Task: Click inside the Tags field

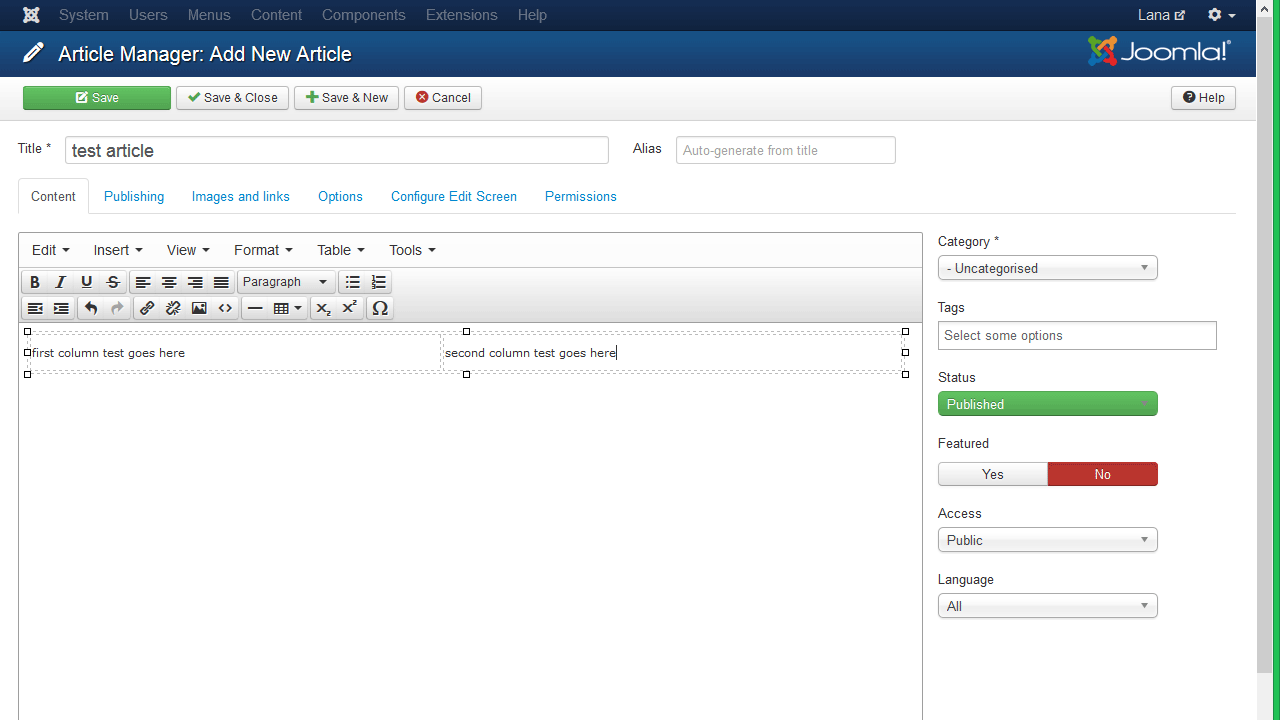Action: [x=1077, y=335]
